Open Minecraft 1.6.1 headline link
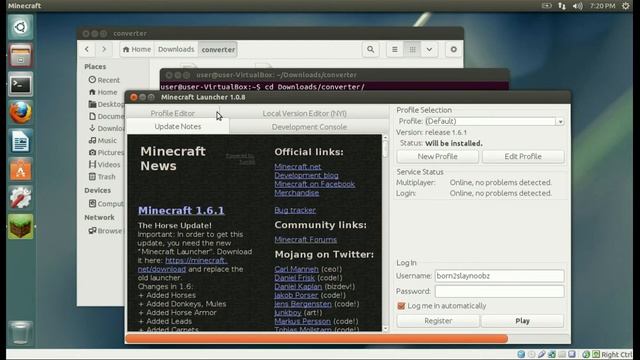This screenshot has width=640, height=360. [181, 210]
